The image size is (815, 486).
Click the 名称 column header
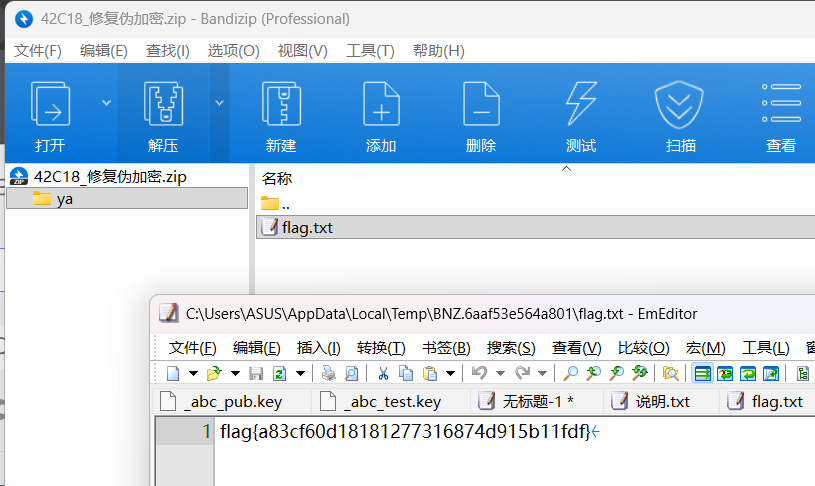(x=277, y=179)
